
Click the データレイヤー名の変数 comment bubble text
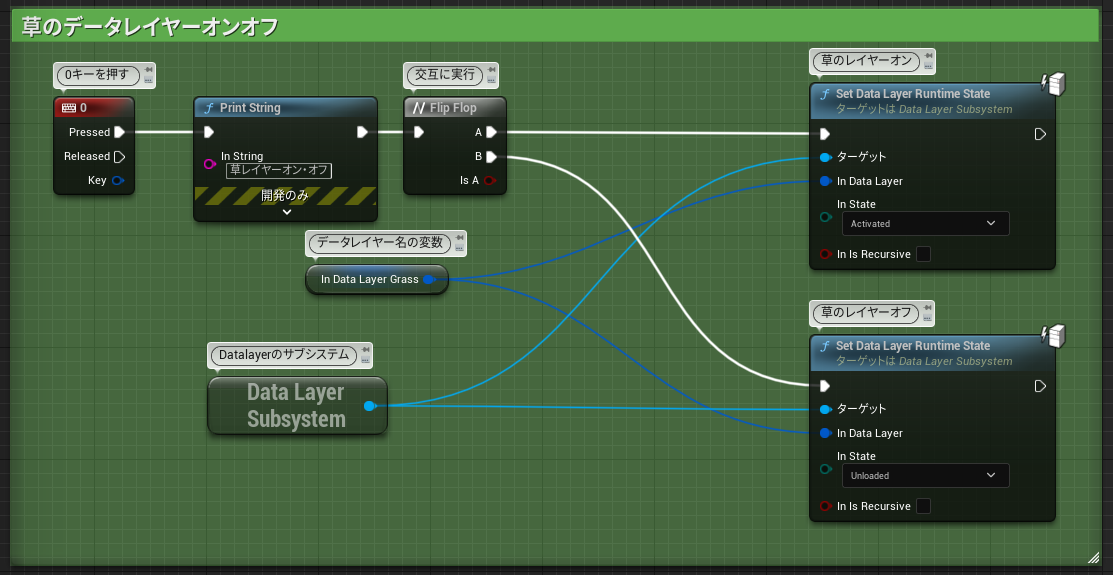pos(380,242)
